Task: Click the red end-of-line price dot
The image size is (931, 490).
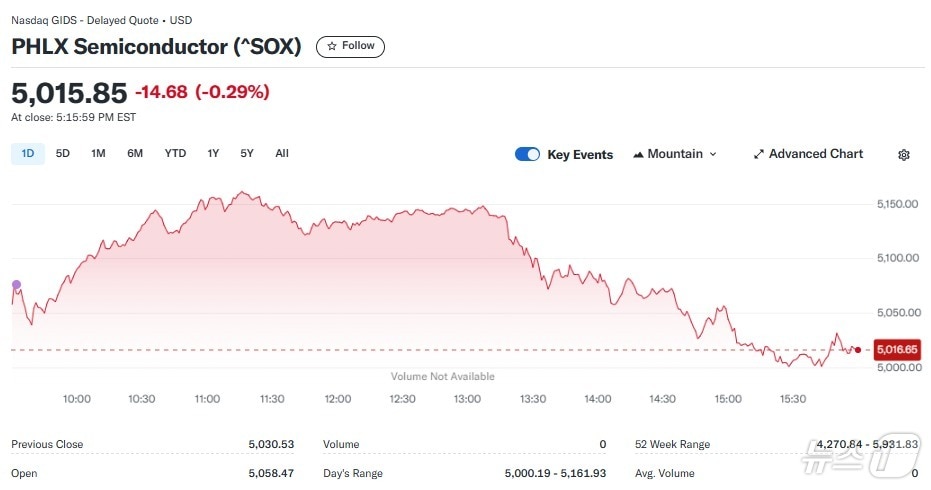Action: tap(858, 350)
